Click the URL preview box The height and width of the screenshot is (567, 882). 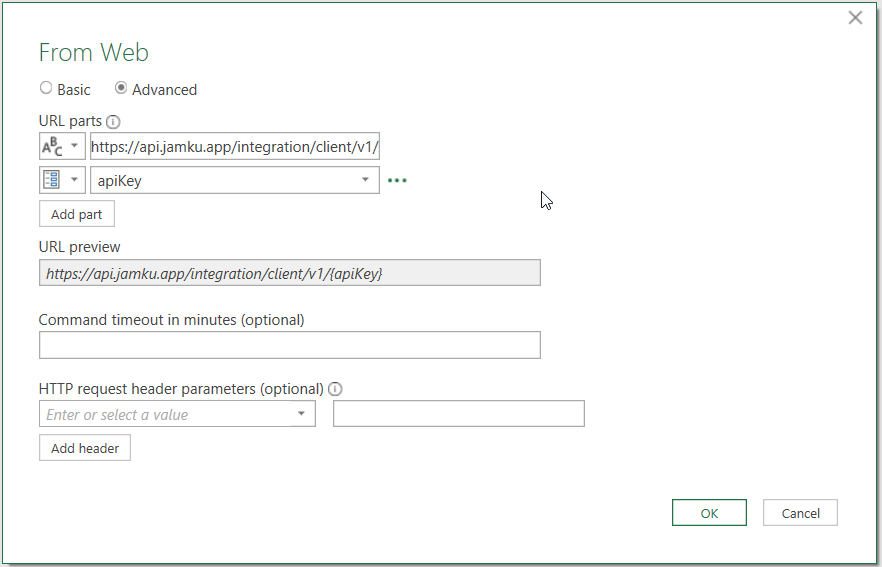click(x=289, y=273)
